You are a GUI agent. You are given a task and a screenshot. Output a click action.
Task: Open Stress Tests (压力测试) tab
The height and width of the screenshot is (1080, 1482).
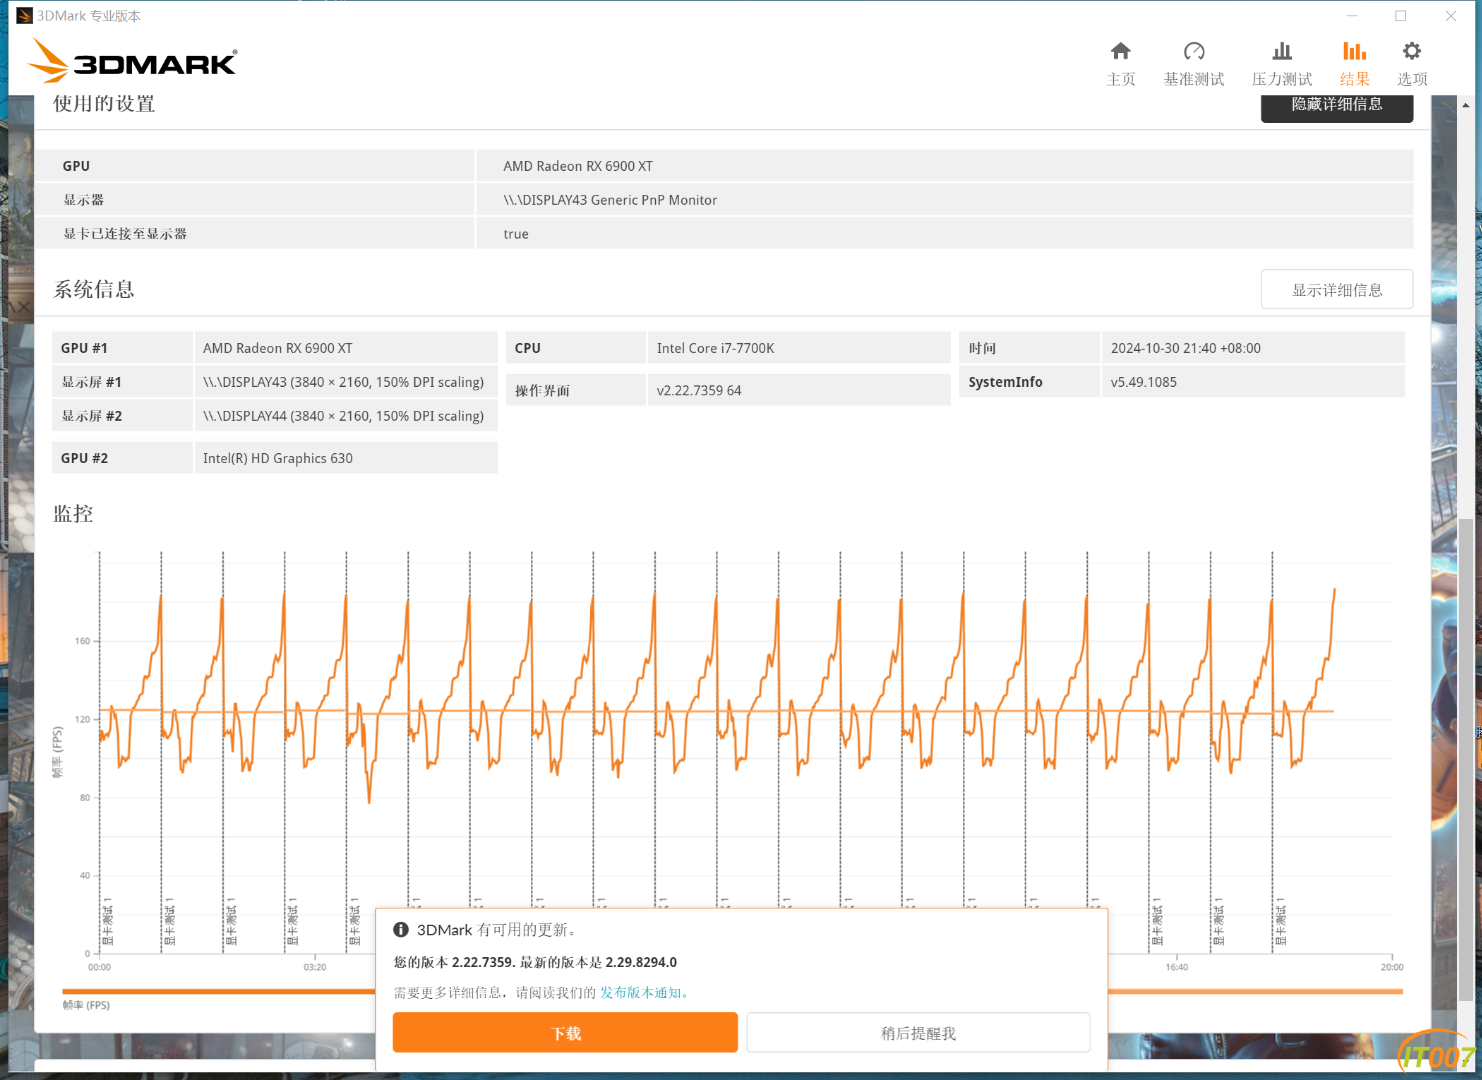coord(1281,64)
